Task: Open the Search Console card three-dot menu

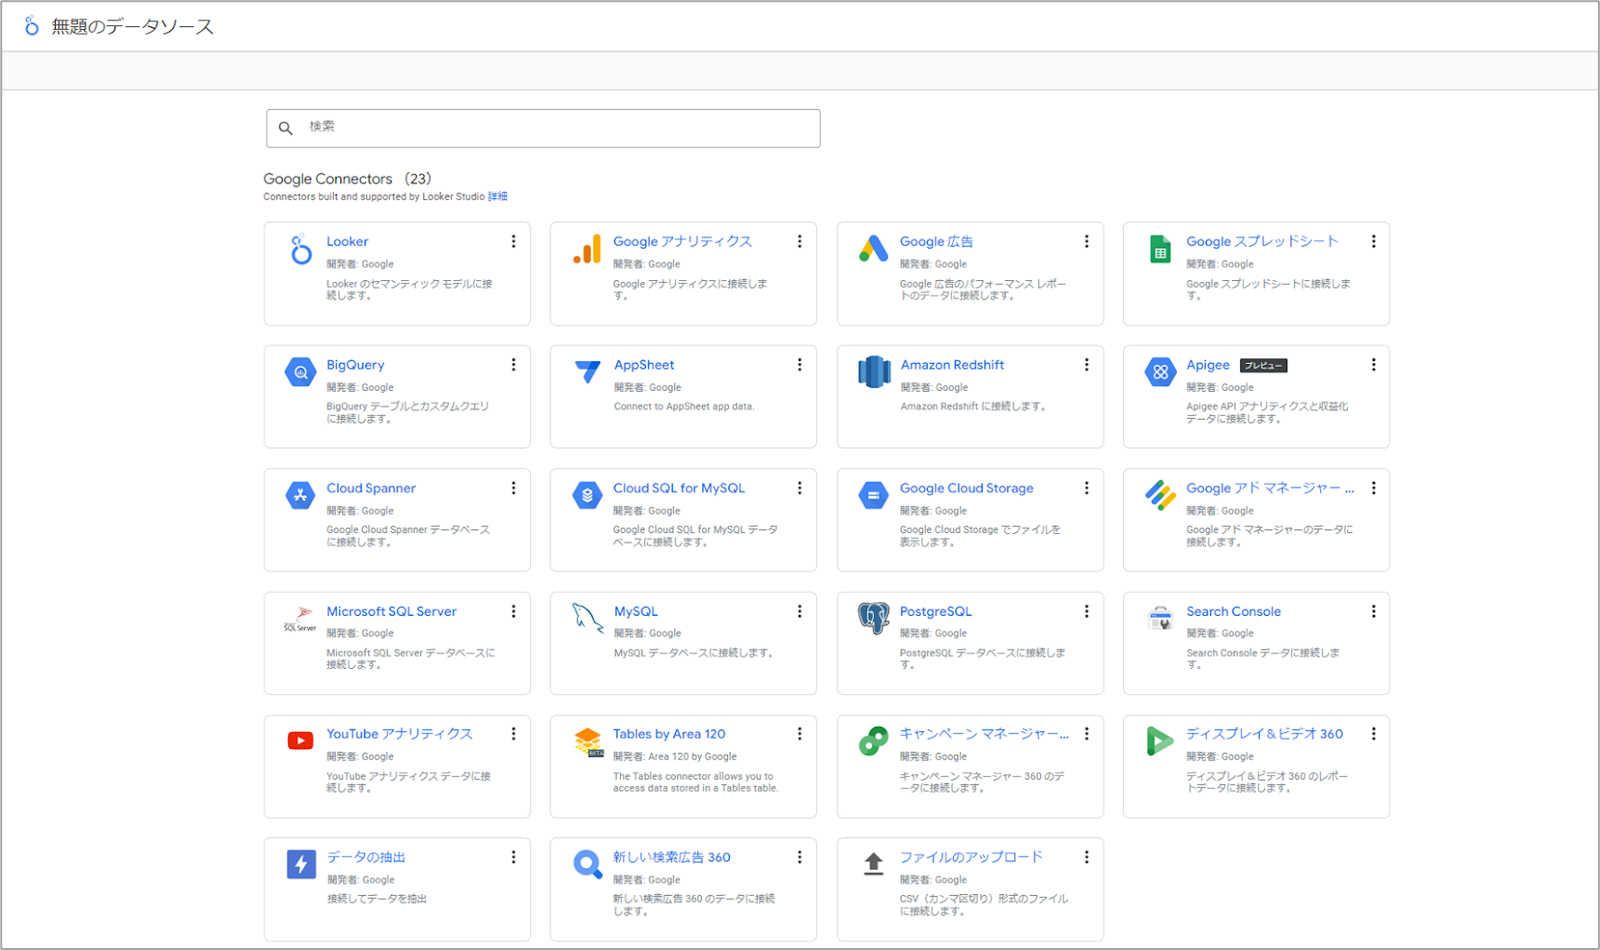Action: (x=1373, y=611)
